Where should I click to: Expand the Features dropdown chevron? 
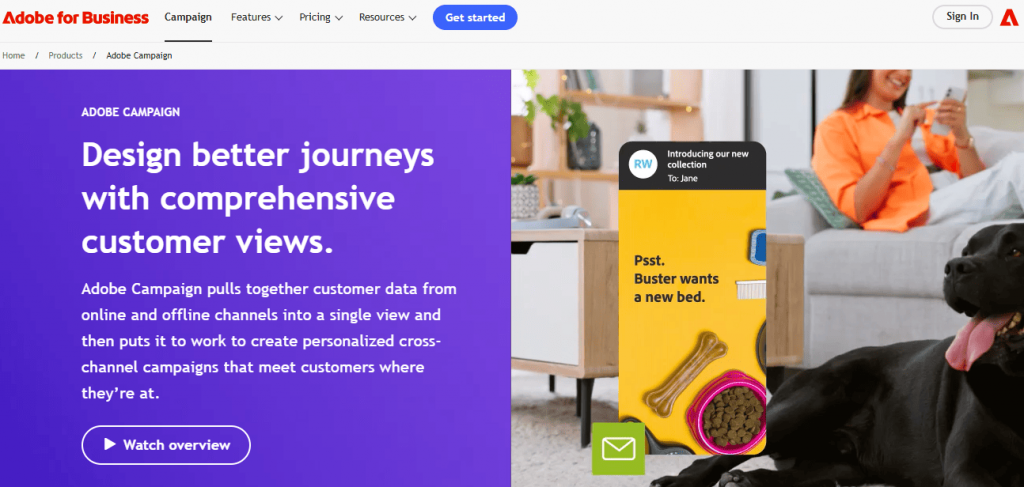pyautogui.click(x=279, y=18)
